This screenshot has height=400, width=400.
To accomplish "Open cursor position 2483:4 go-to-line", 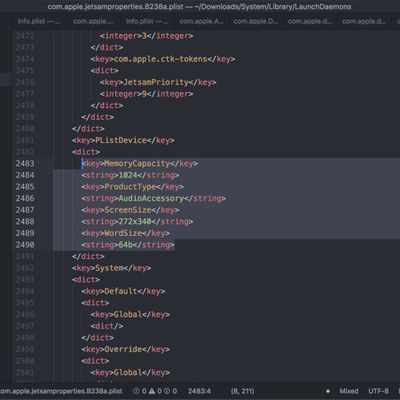I will click(x=199, y=391).
